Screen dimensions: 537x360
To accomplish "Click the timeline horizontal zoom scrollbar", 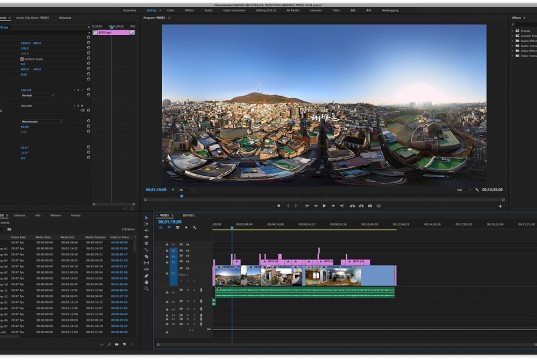I will coord(347,345).
